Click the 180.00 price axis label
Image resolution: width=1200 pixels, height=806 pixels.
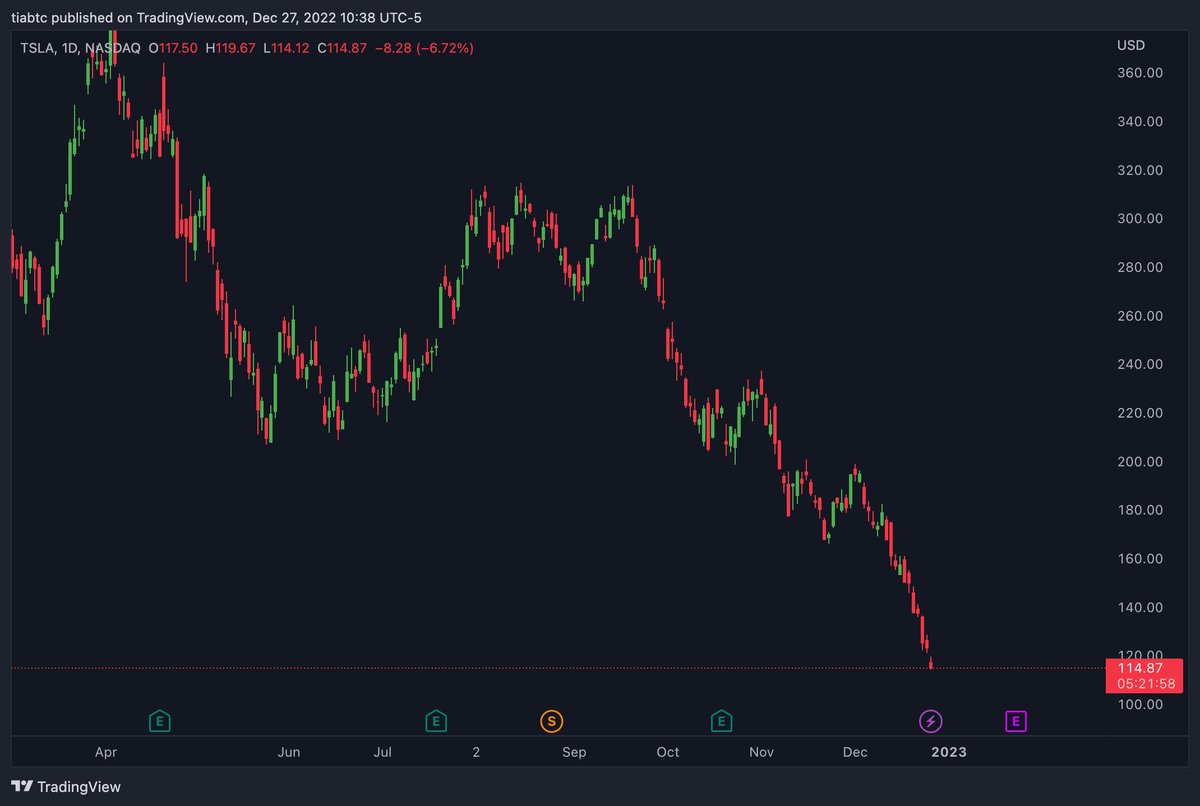coord(1141,510)
